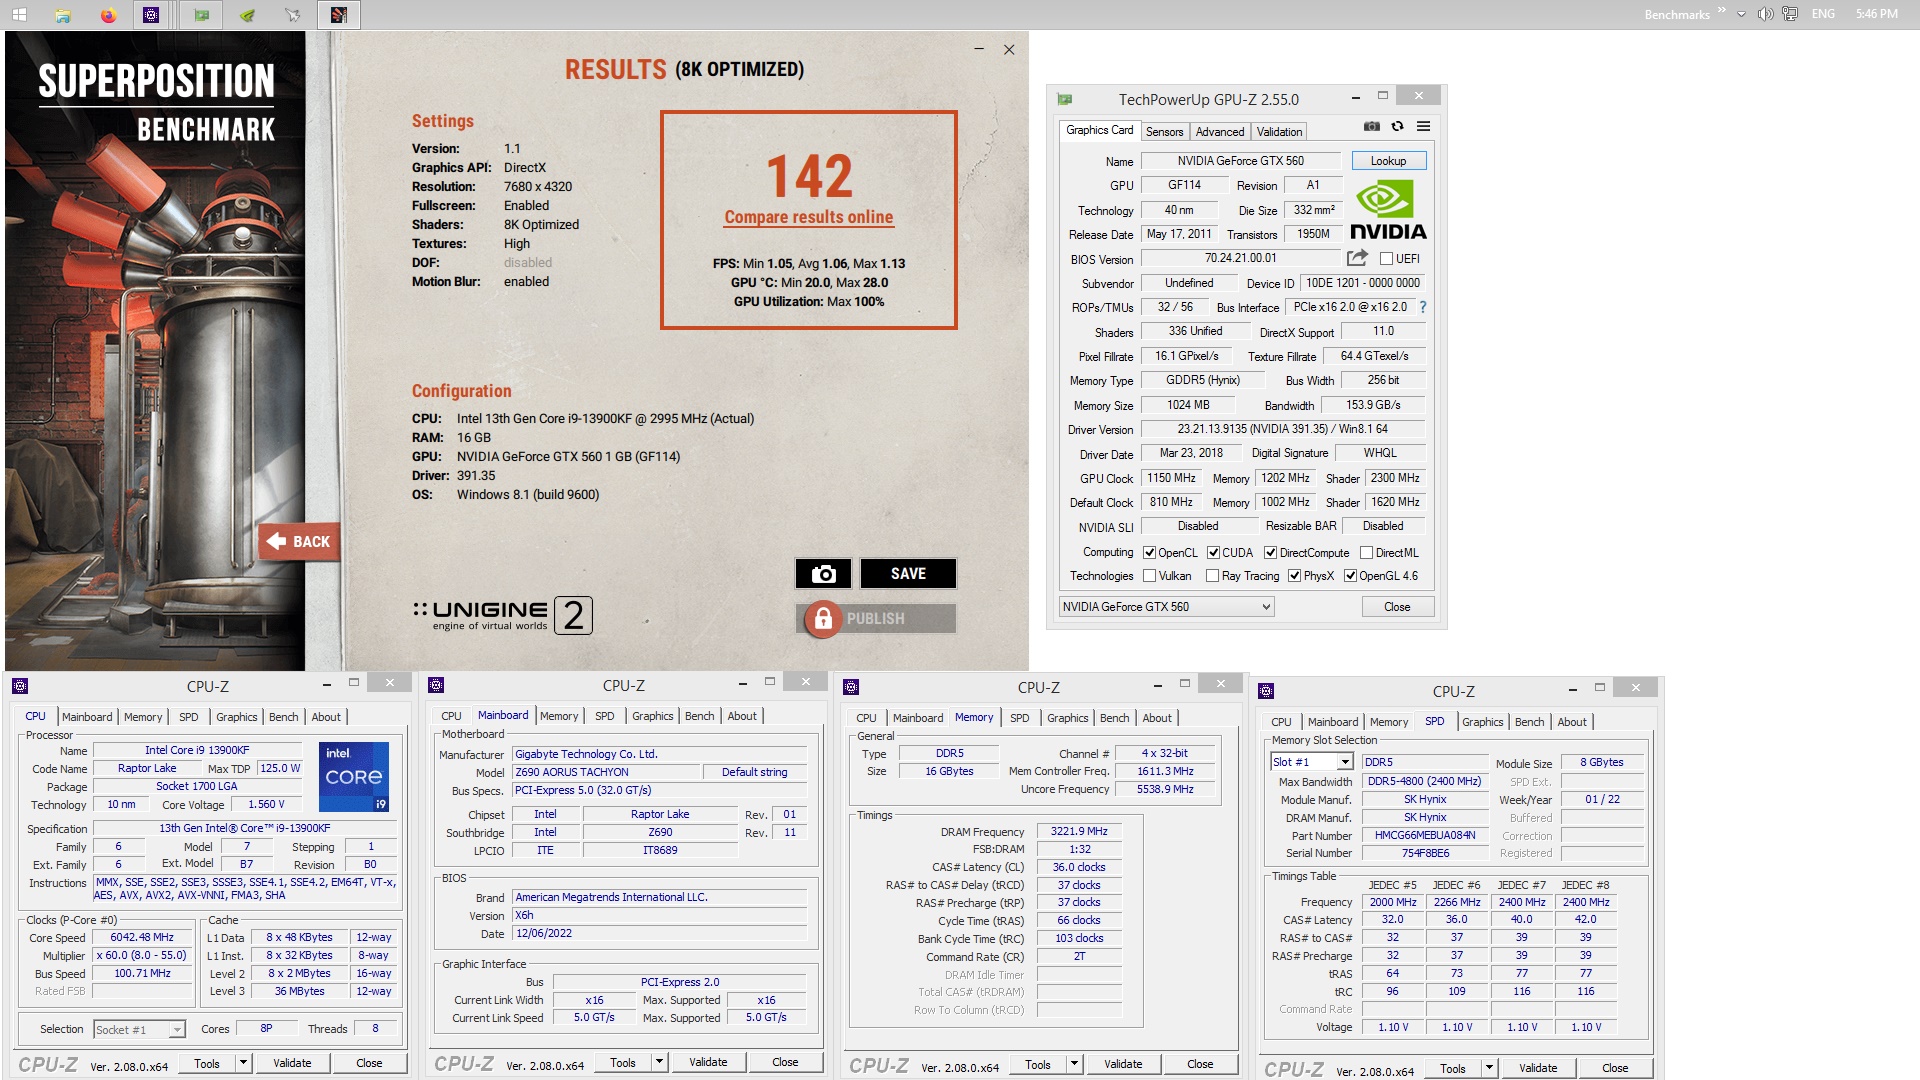Click the jet plane taskbar icon
This screenshot has height=1080, width=1920.
[x=292, y=15]
